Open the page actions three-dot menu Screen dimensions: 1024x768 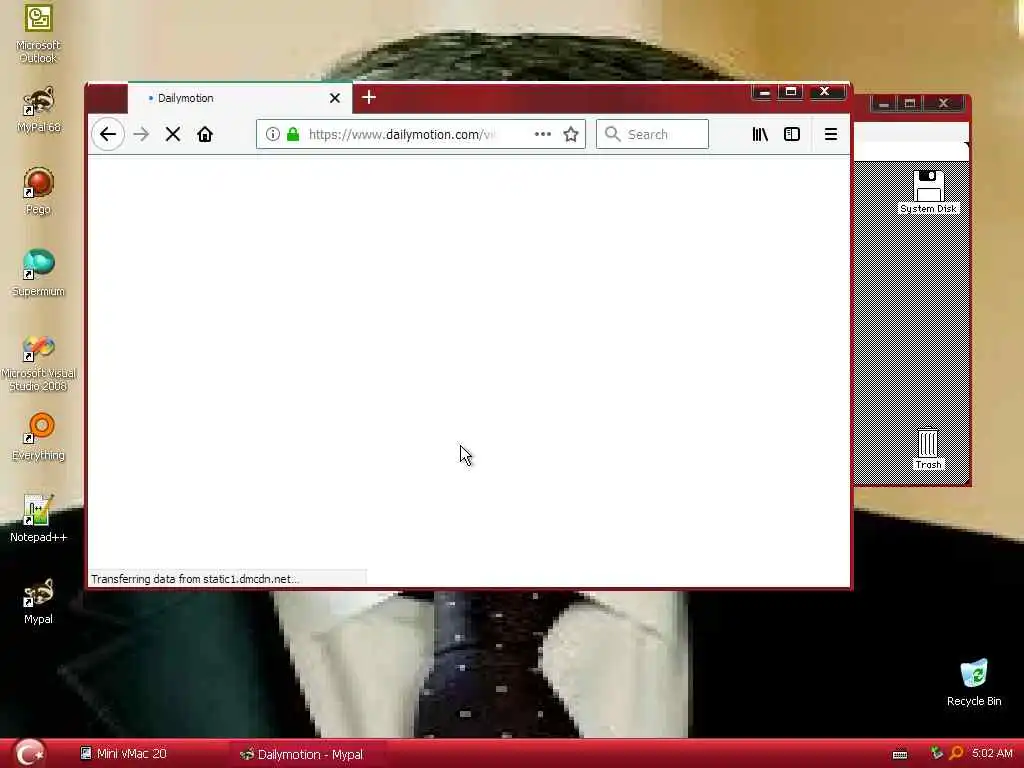[543, 134]
